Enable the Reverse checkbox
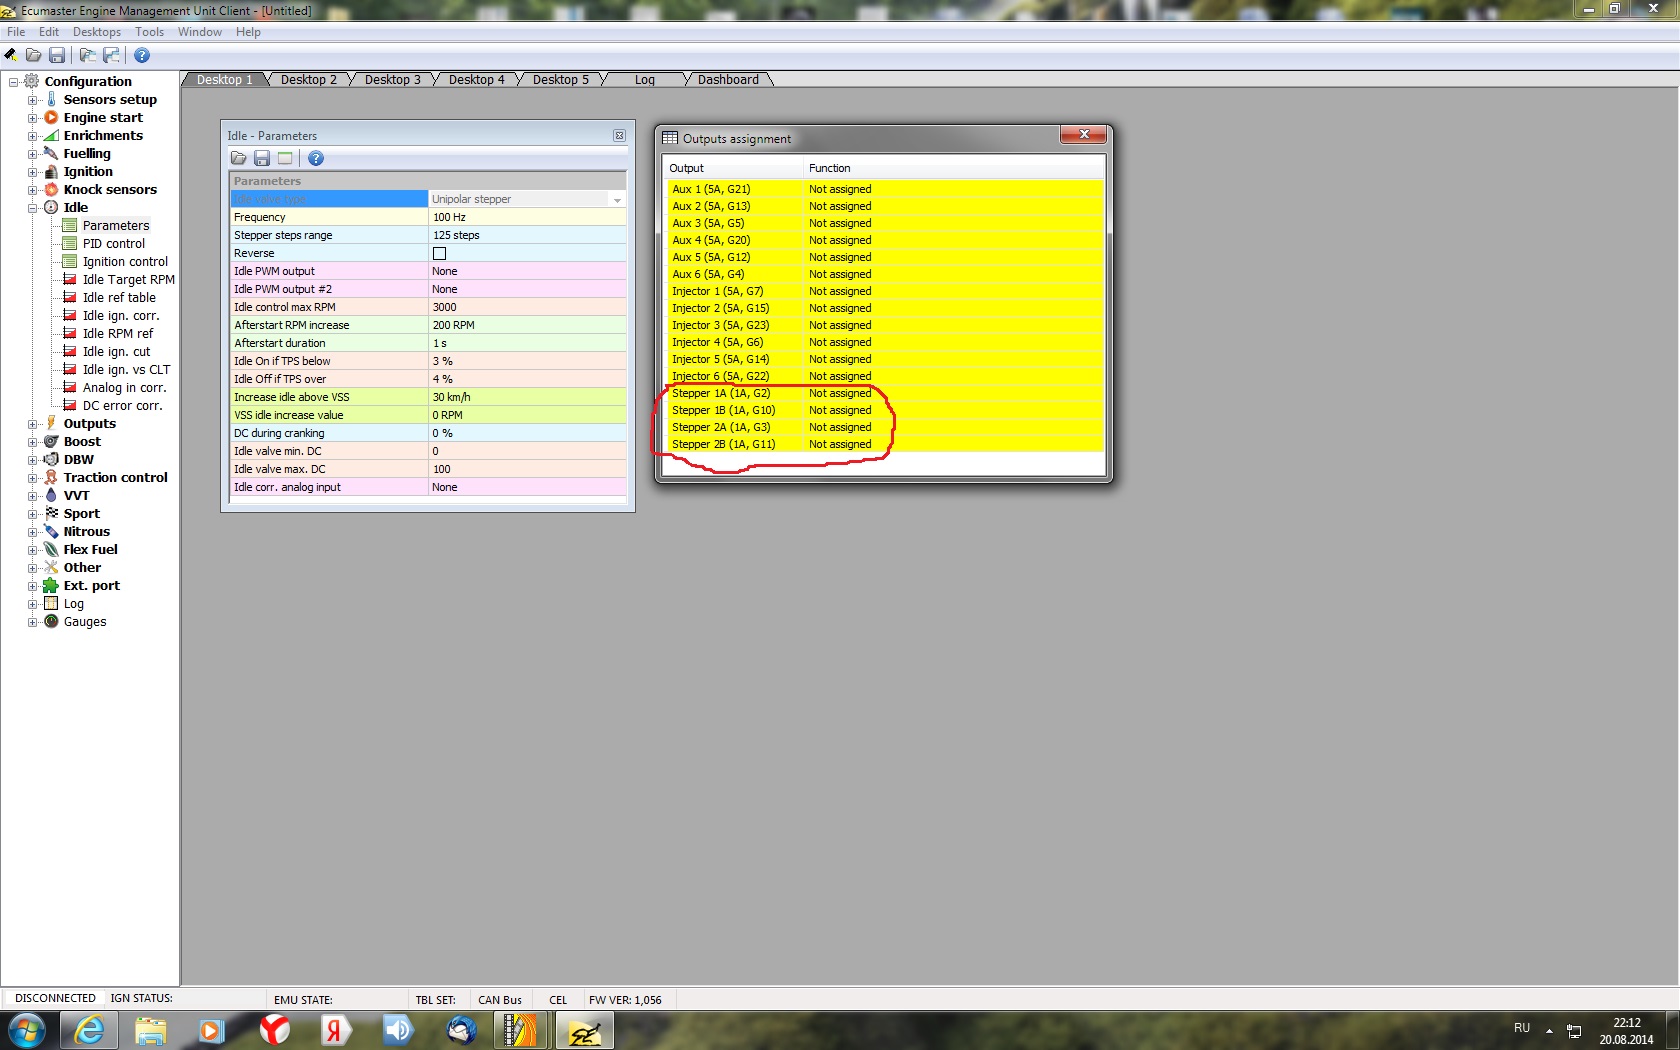 439,253
